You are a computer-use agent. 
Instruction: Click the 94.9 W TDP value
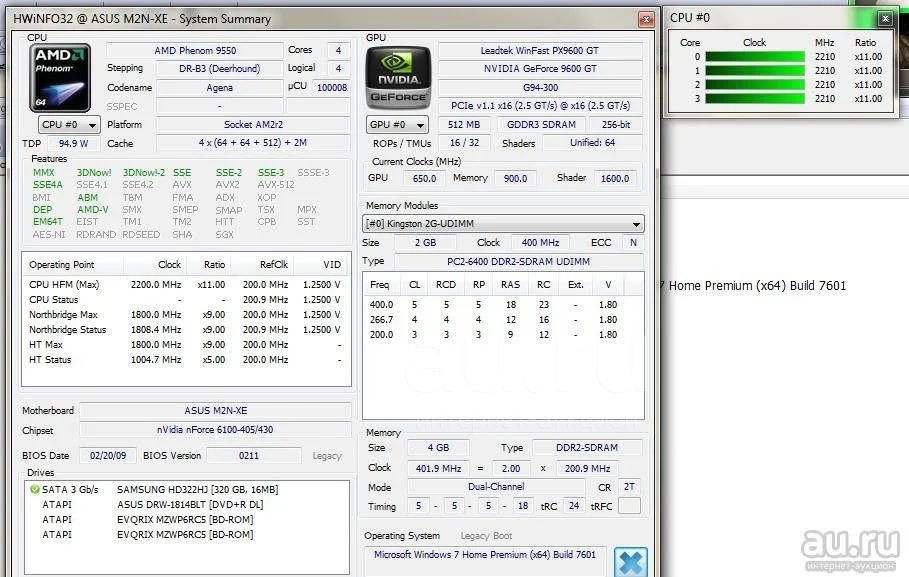pyautogui.click(x=73, y=143)
